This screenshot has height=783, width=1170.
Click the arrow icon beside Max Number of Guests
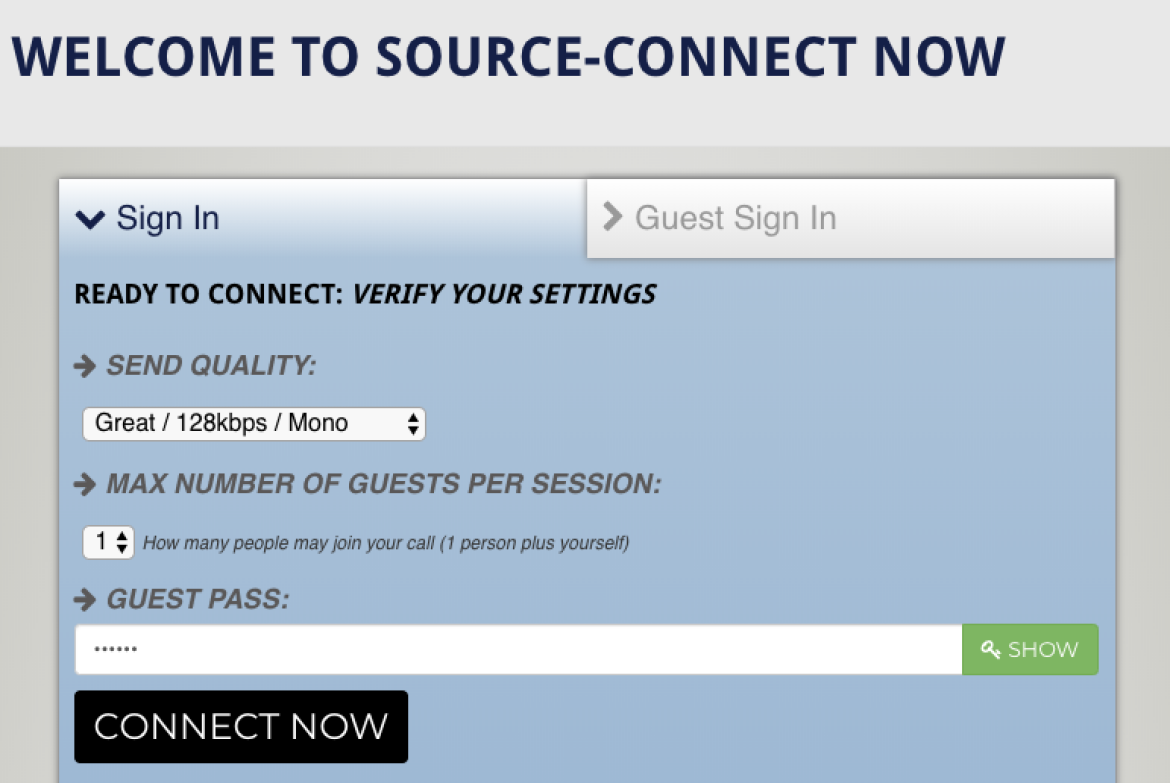coord(85,484)
